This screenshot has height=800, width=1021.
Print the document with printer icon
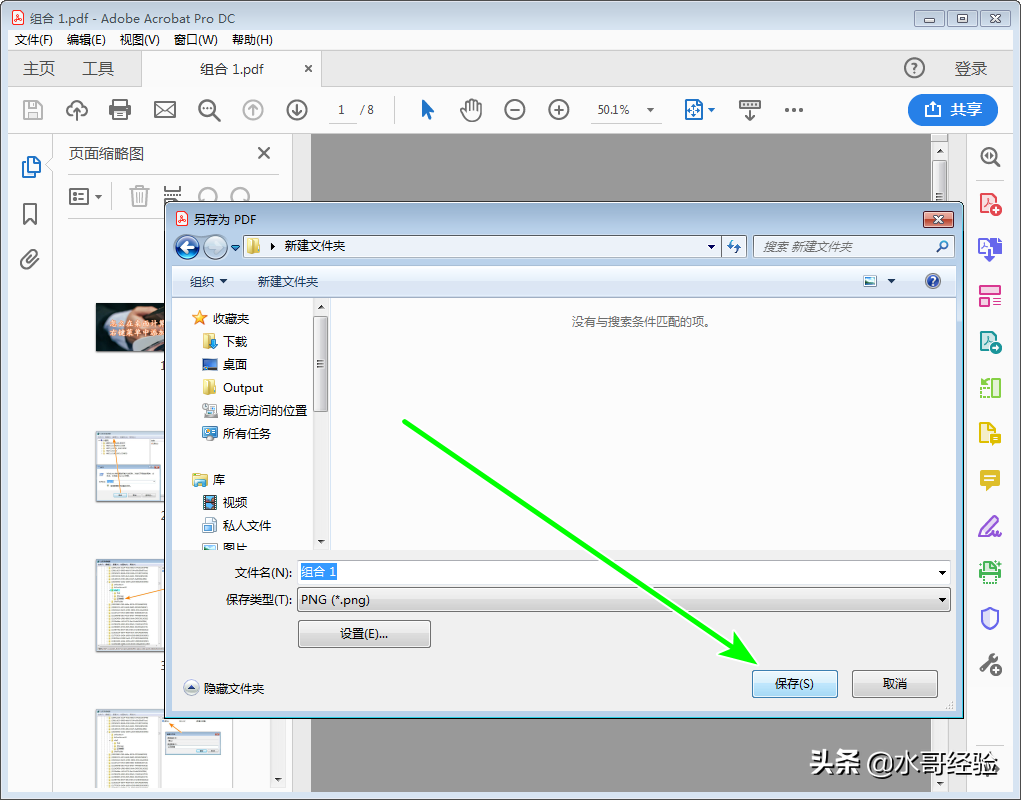tap(120, 110)
